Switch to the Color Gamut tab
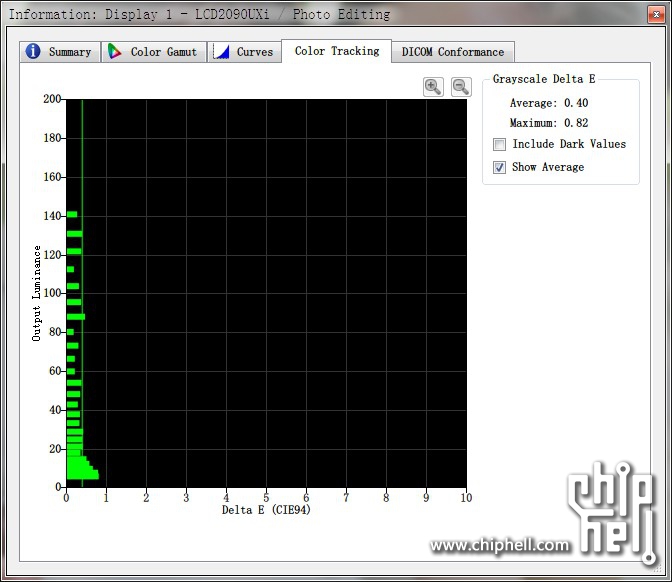This screenshot has height=582, width=672. [154, 52]
